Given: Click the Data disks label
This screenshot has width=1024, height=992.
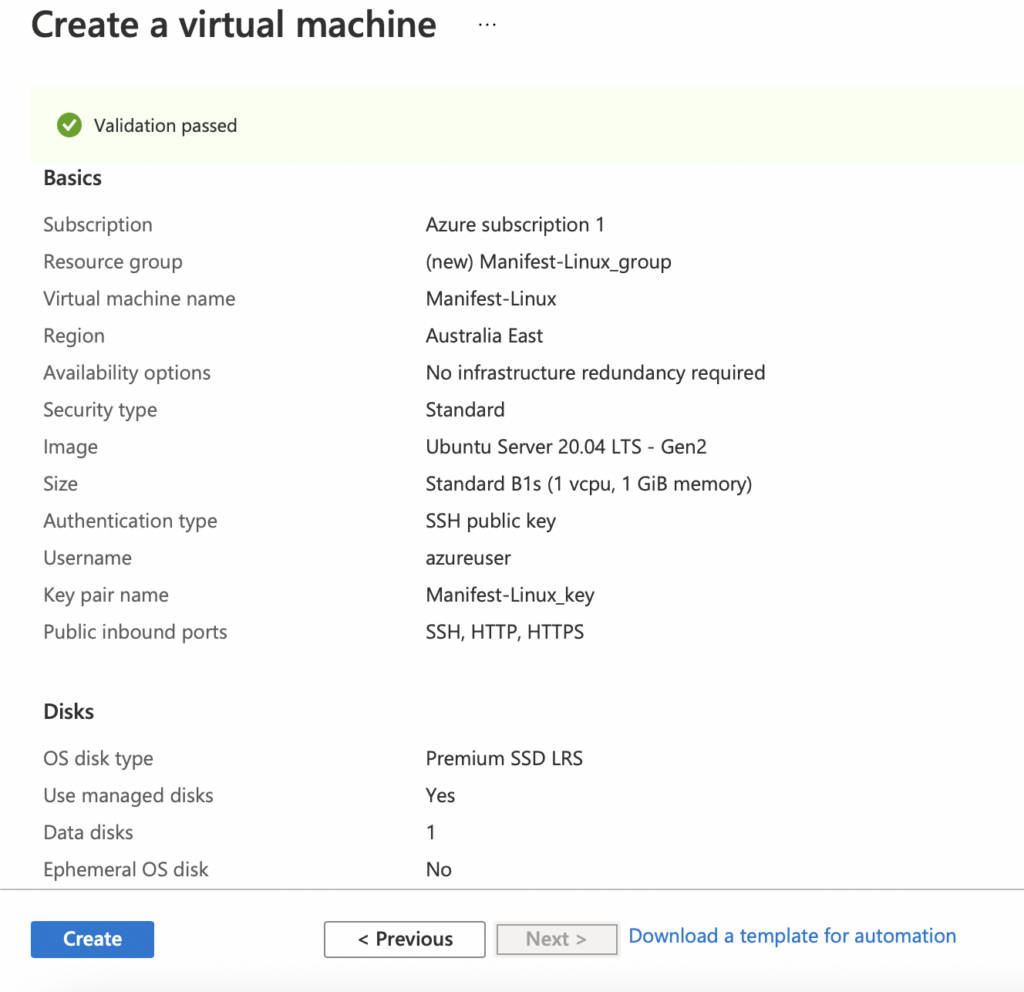Looking at the screenshot, I should pos(88,833).
